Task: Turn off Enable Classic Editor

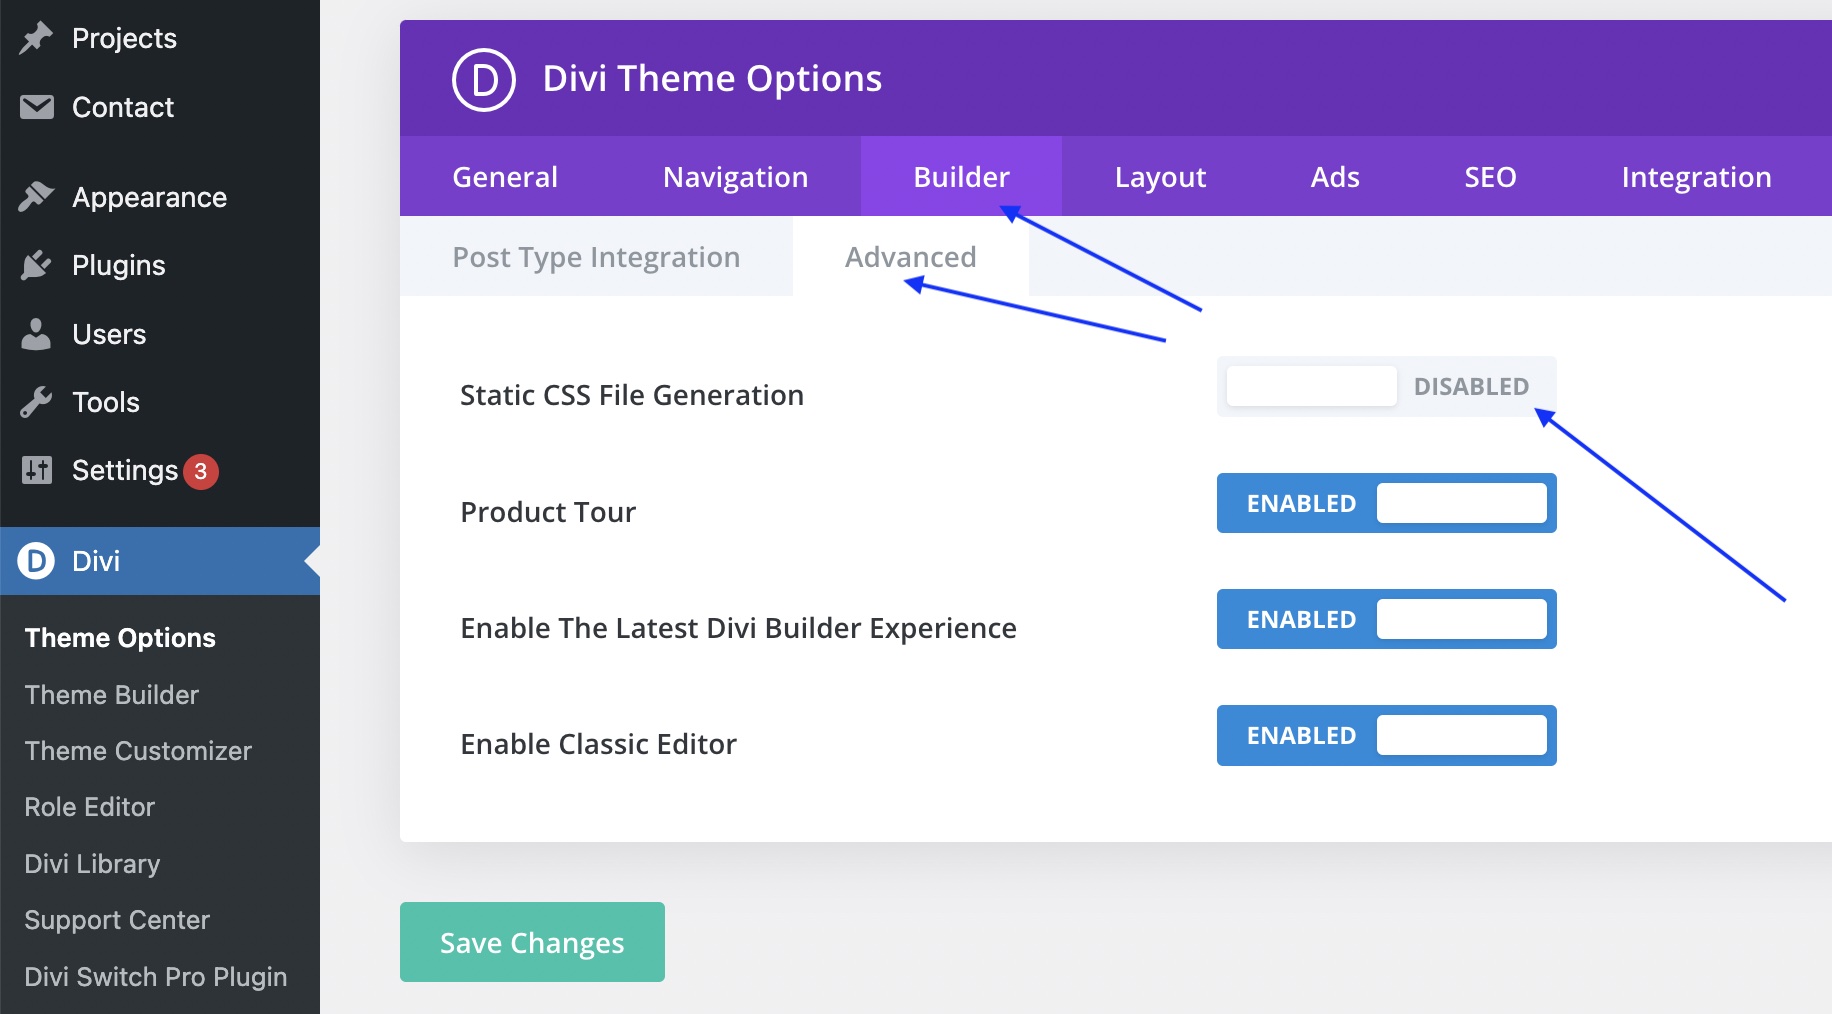Action: click(x=1461, y=735)
